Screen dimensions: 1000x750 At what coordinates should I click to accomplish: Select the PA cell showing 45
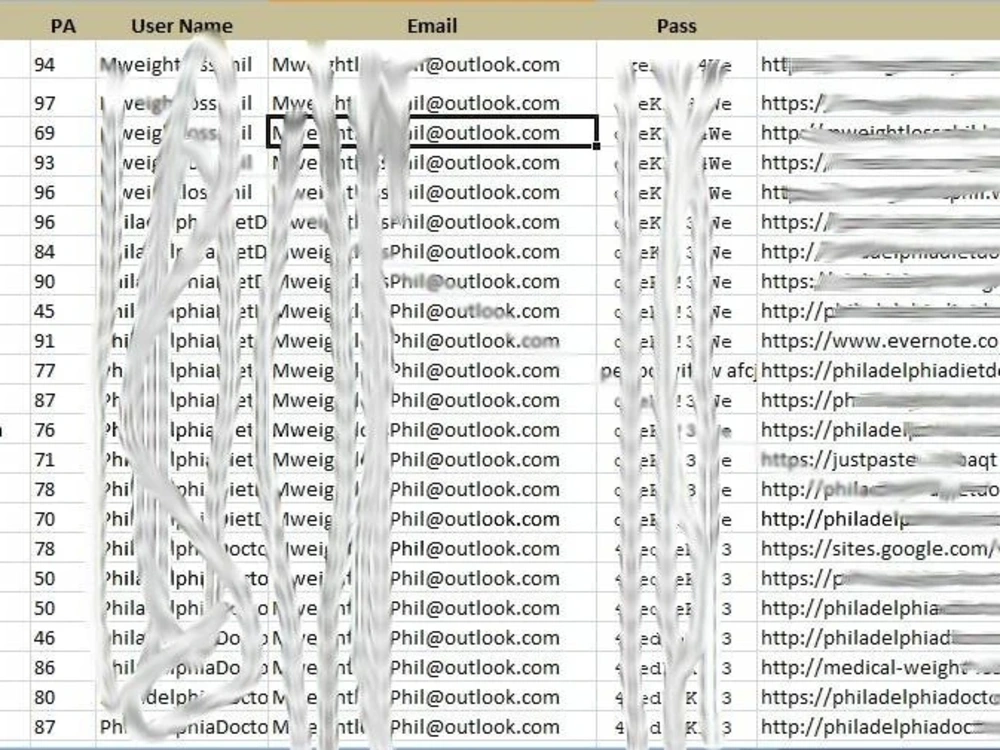(x=62, y=311)
